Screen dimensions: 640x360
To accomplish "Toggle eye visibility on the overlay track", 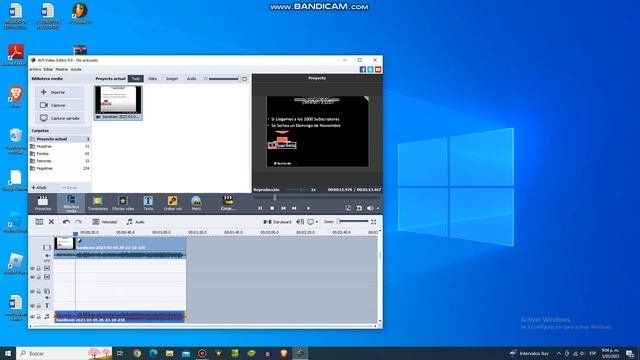I will pyautogui.click(x=32, y=291).
